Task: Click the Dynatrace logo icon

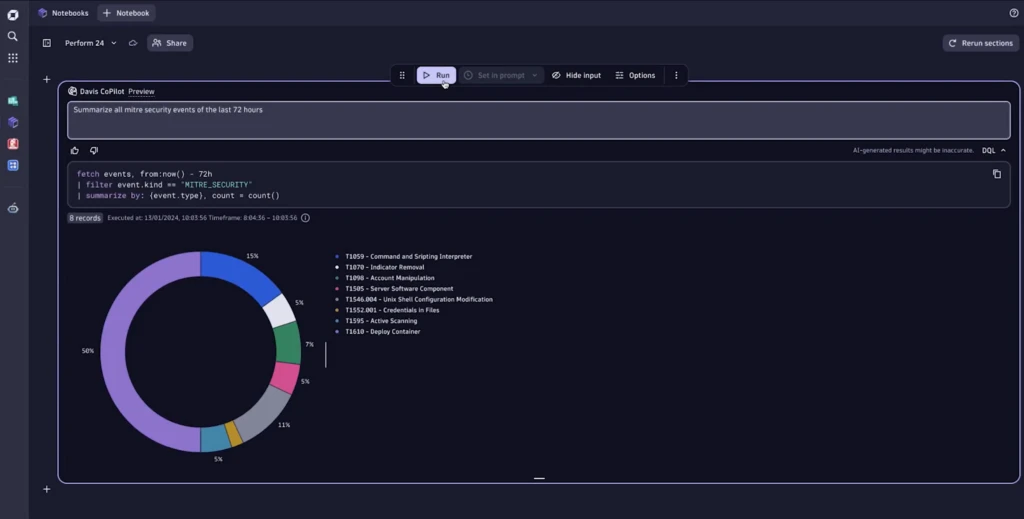Action: (13, 14)
